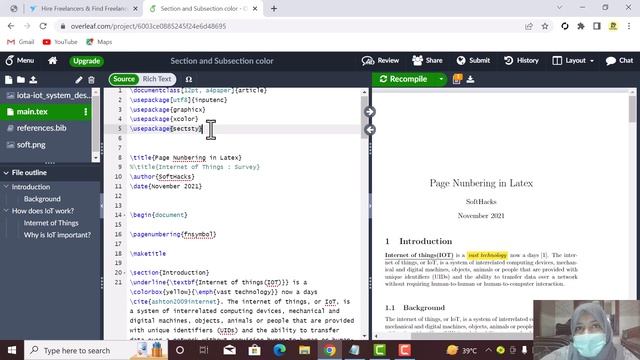Screen dimensions: 640x360
Task: Open Microsoft Edge from taskbar
Action: tap(280, 350)
